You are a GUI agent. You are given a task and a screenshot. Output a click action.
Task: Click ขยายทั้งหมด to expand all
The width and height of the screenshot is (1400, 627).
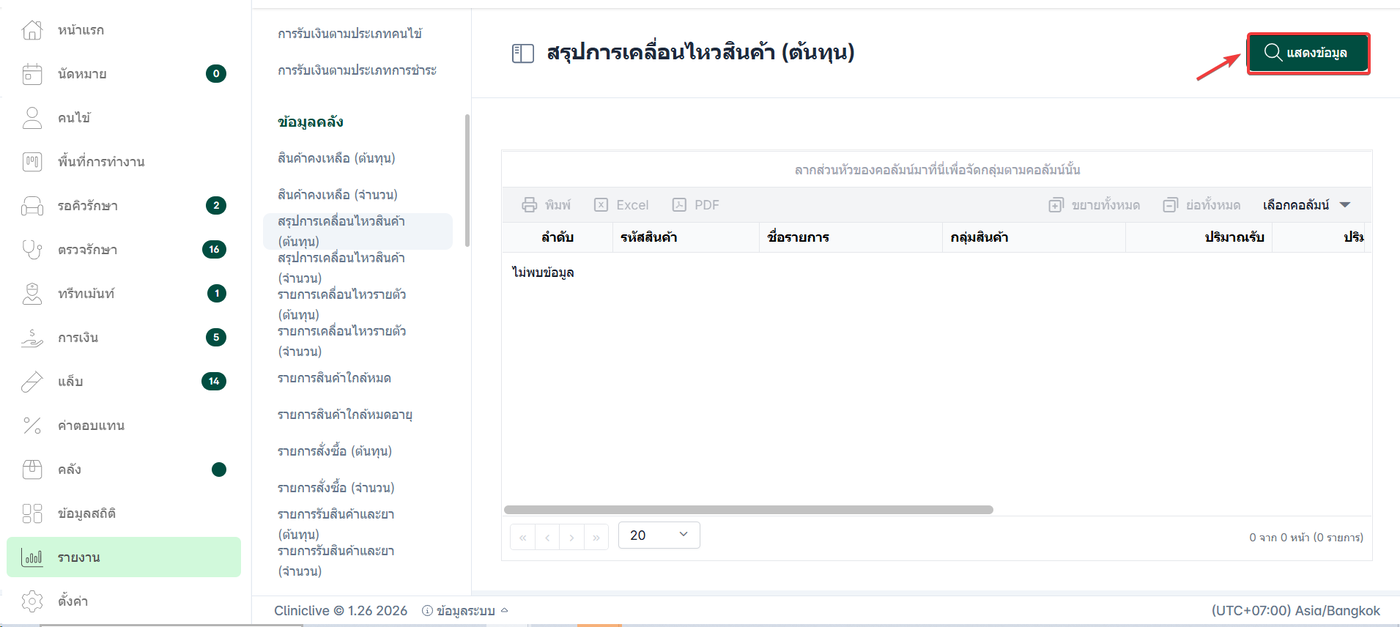point(1094,205)
